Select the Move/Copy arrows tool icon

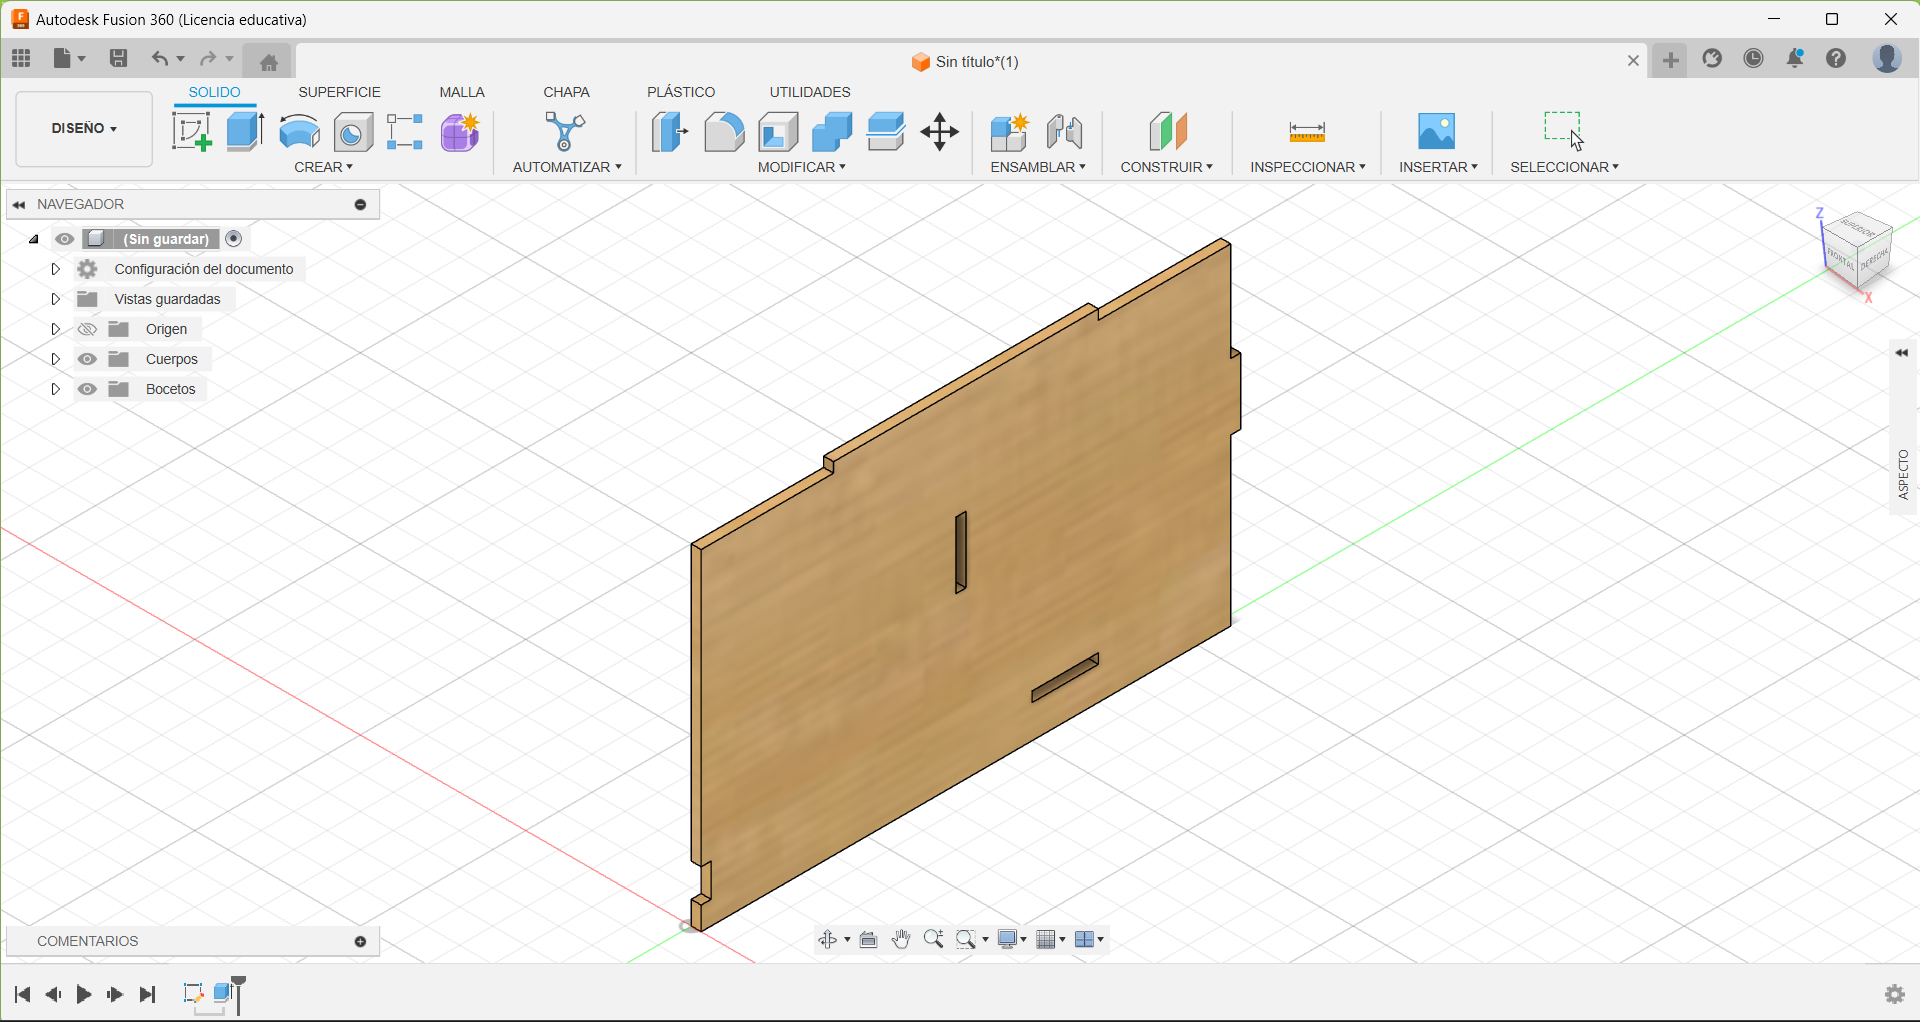(940, 132)
